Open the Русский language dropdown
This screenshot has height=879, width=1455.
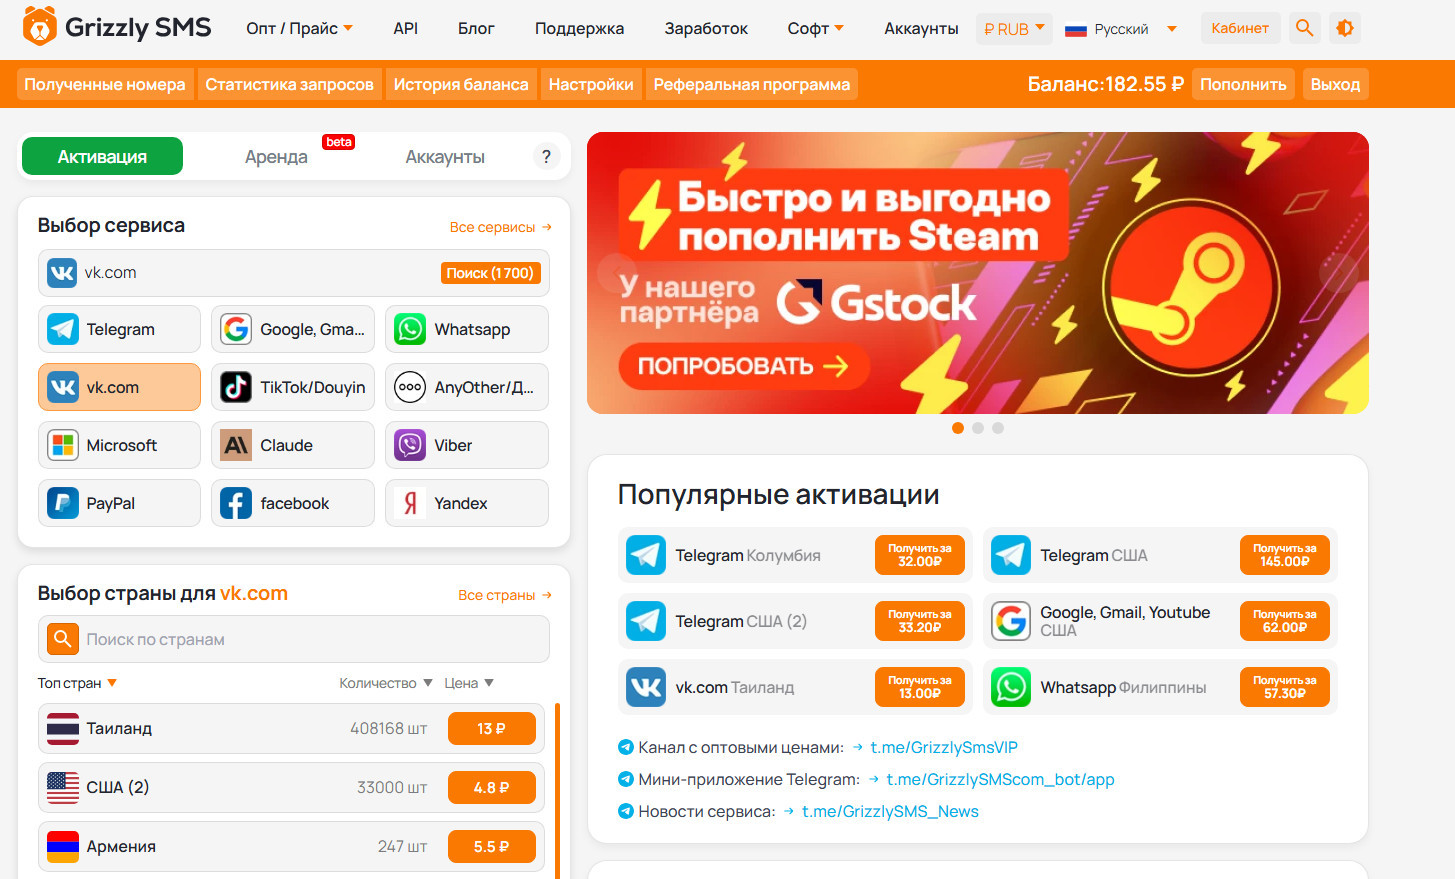pyautogui.click(x=1120, y=29)
